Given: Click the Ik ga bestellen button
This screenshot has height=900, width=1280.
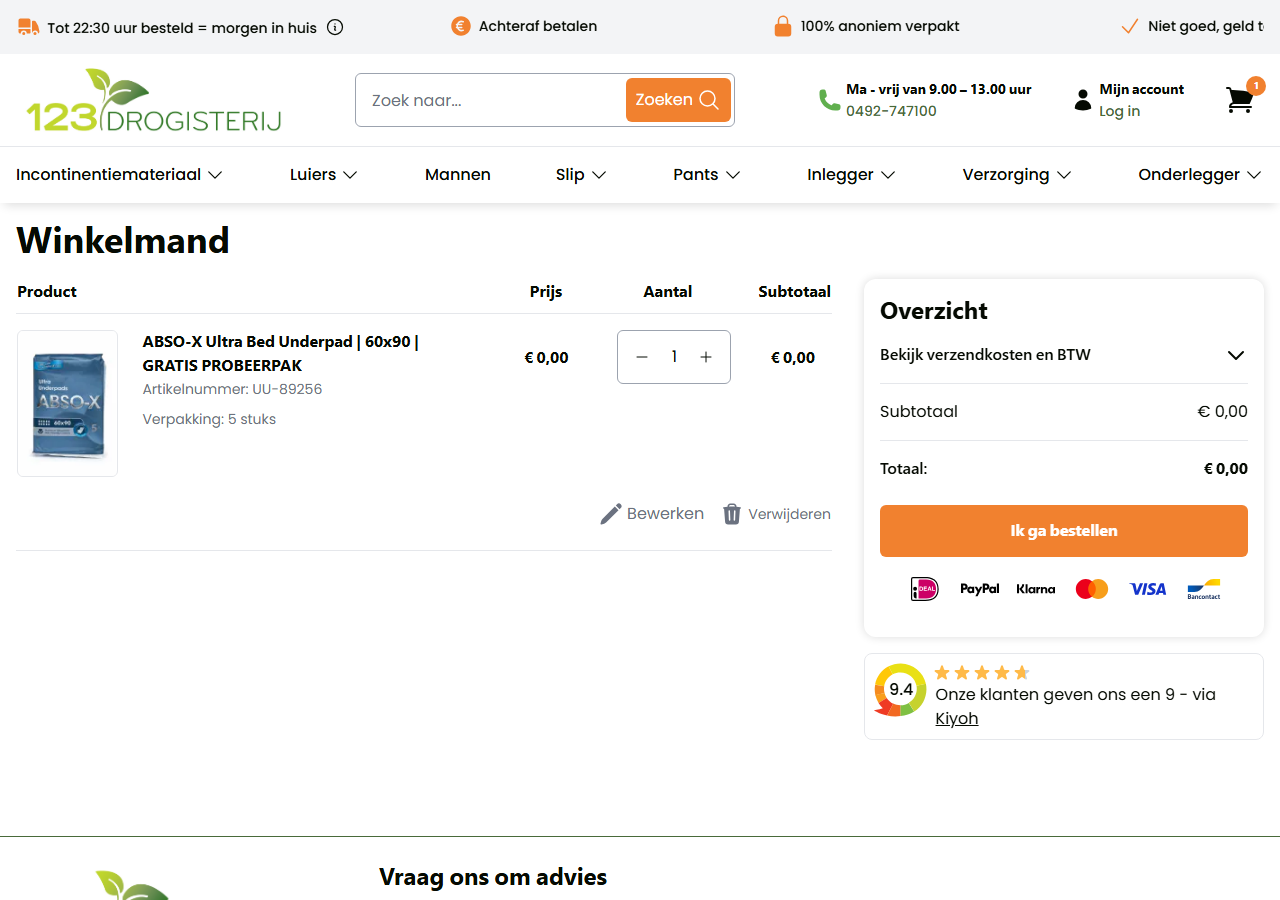Looking at the screenshot, I should [x=1064, y=531].
